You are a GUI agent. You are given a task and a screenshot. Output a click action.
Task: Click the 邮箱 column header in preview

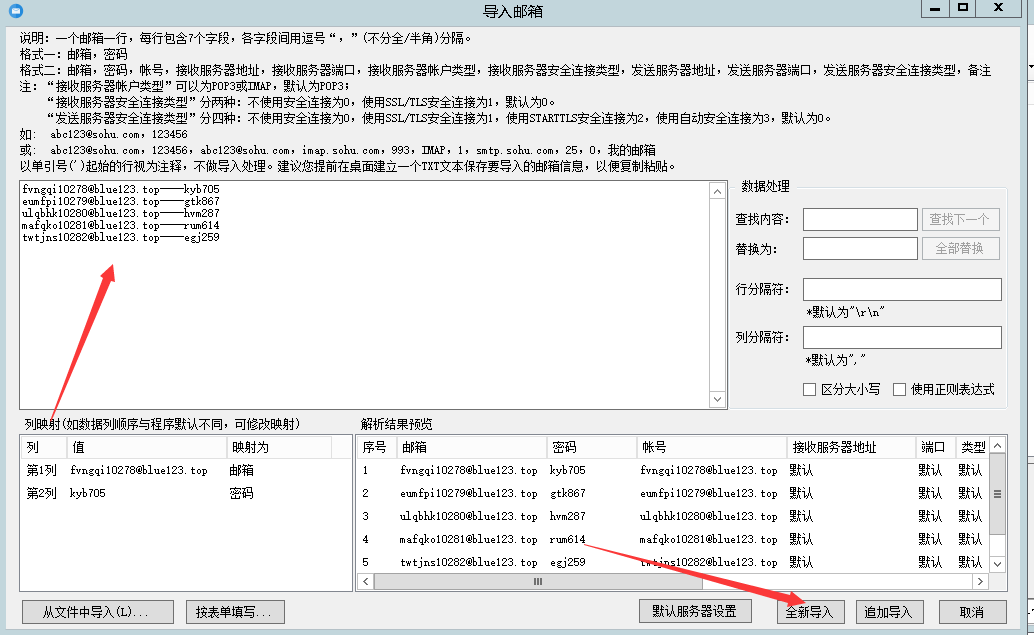point(471,447)
